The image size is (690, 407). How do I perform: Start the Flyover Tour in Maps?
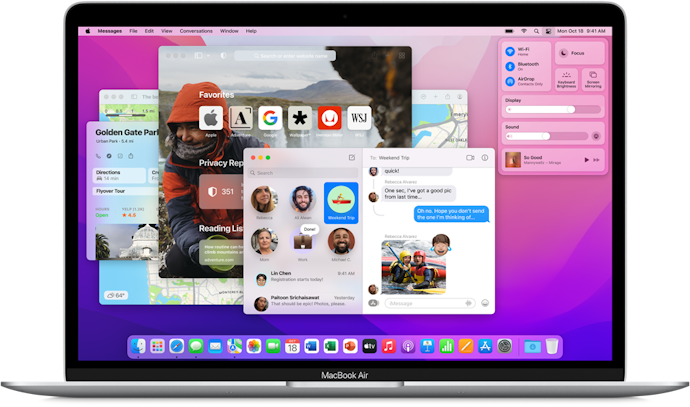pyautogui.click(x=125, y=191)
